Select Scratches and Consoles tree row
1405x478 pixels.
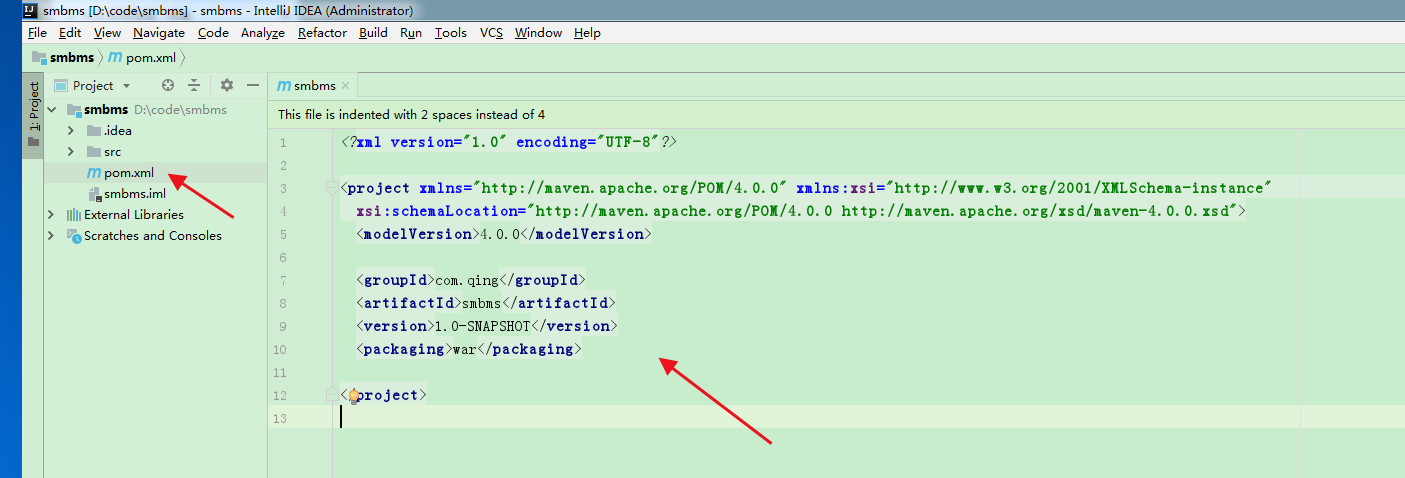(x=155, y=236)
